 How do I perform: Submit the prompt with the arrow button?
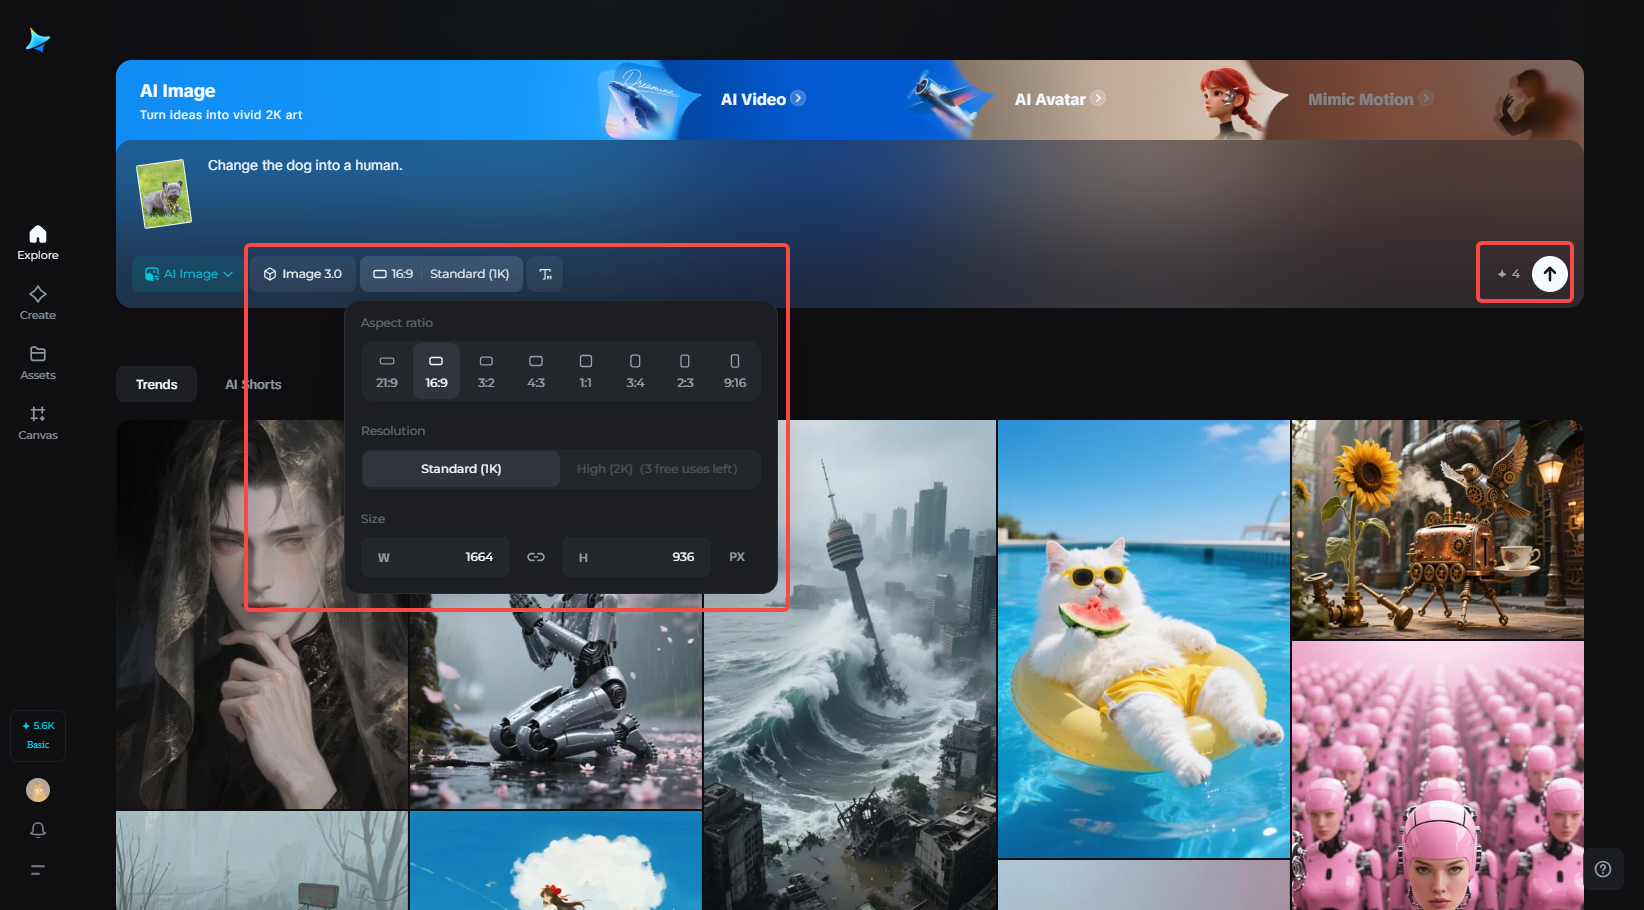pyautogui.click(x=1549, y=274)
